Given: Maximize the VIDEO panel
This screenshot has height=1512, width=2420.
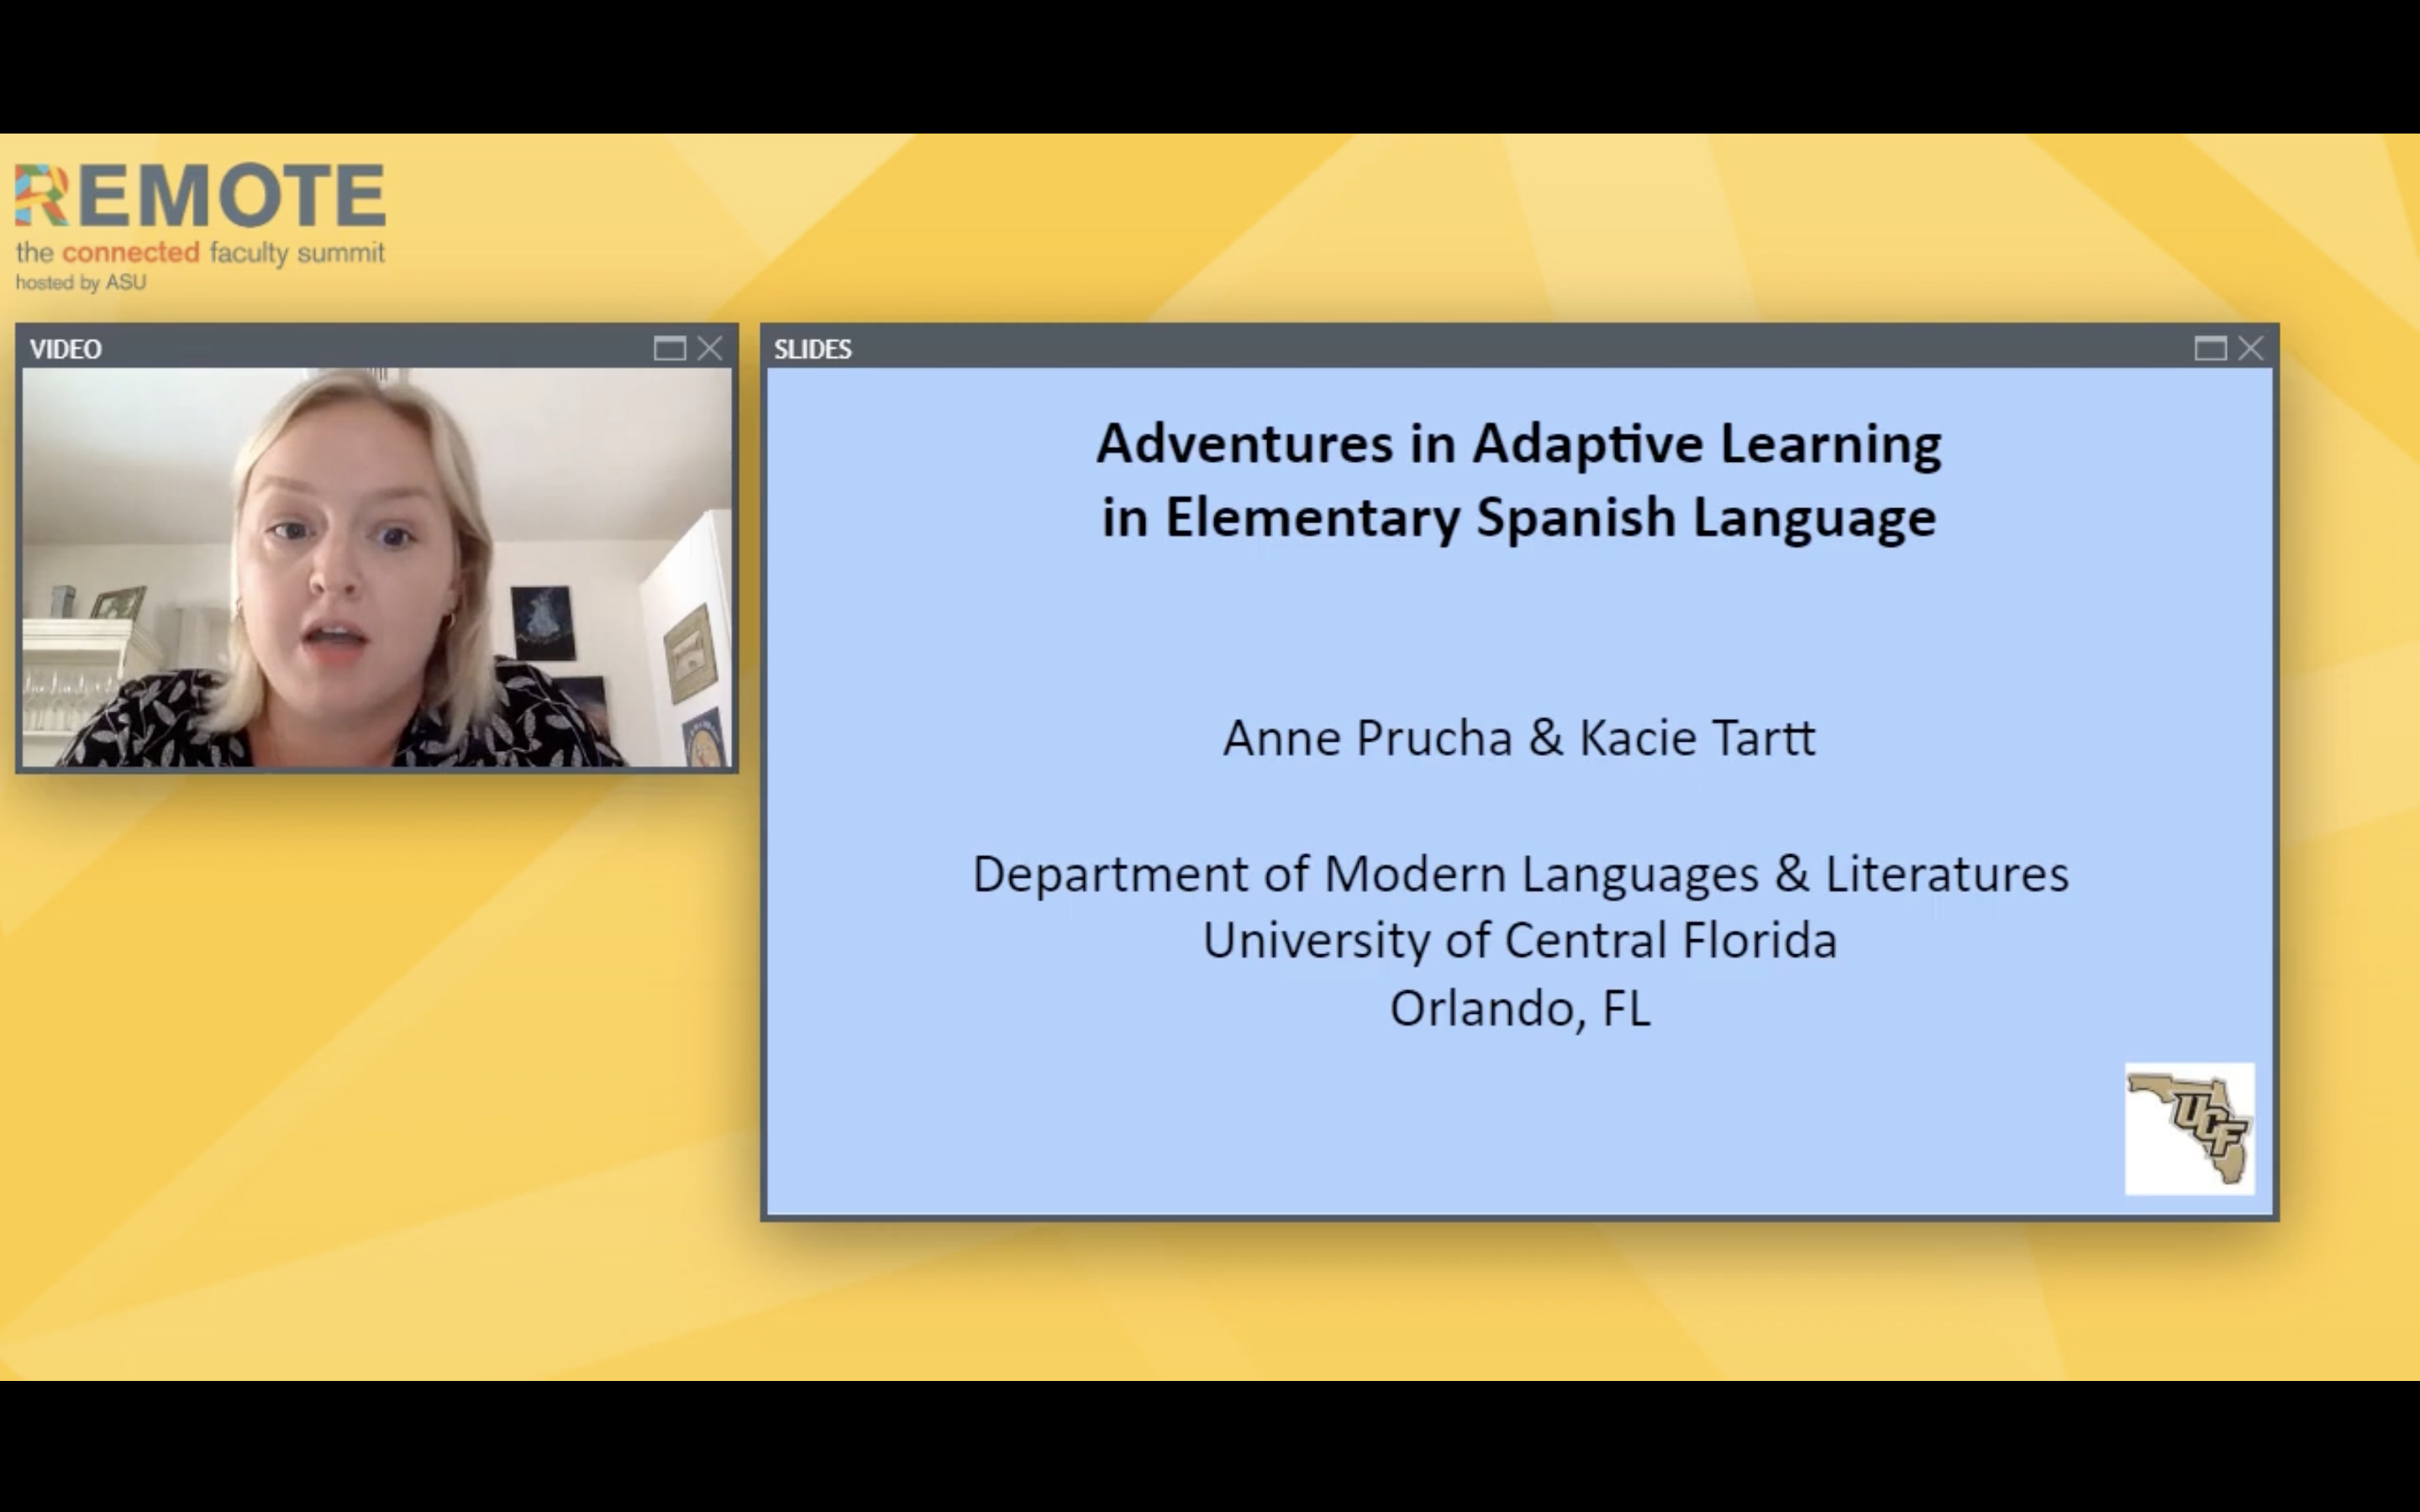Looking at the screenshot, I should [x=669, y=348].
